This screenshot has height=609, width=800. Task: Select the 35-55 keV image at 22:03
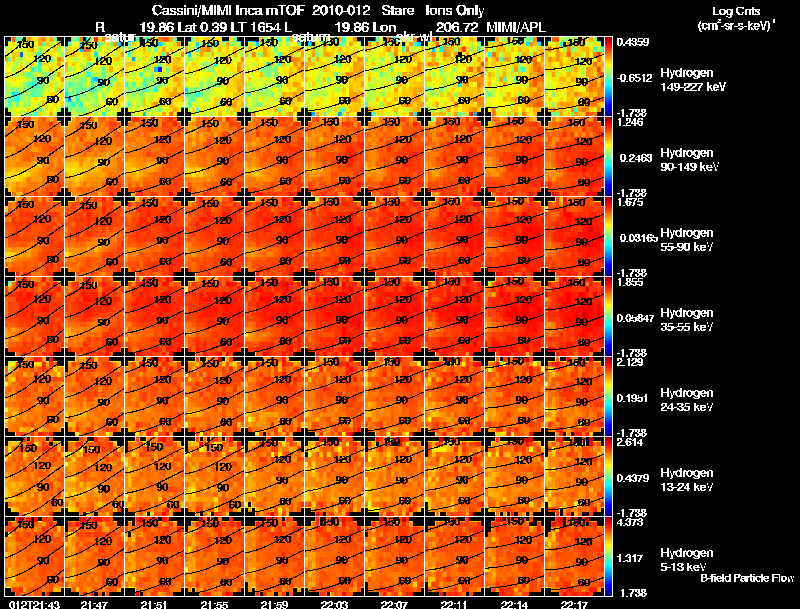point(335,316)
